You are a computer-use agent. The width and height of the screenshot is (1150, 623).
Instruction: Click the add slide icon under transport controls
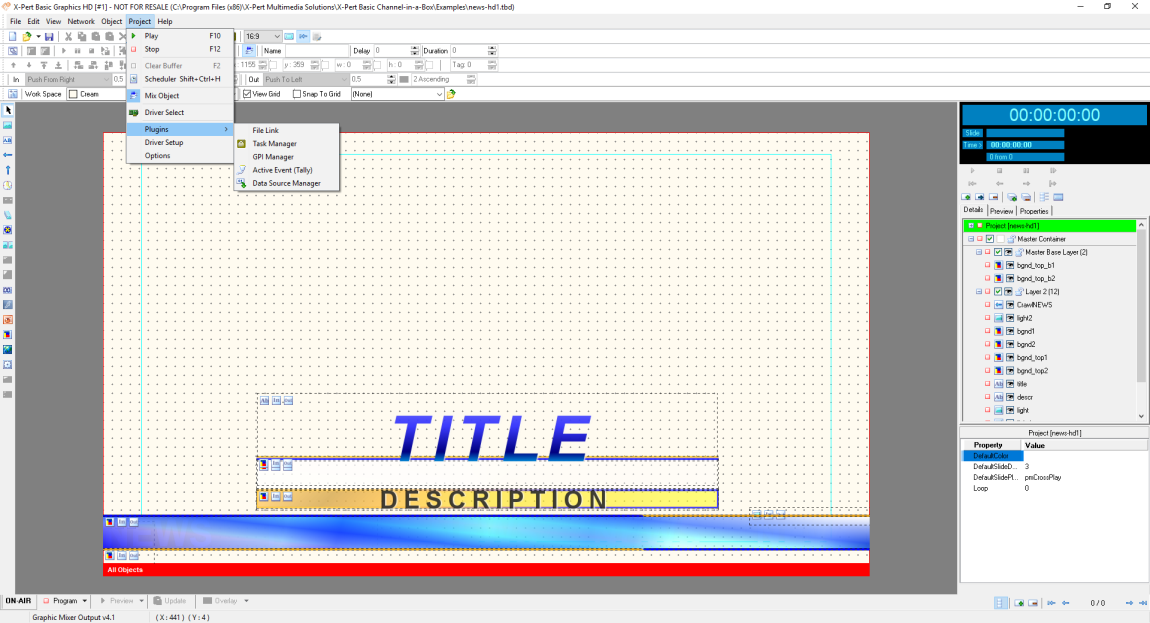coord(966,197)
